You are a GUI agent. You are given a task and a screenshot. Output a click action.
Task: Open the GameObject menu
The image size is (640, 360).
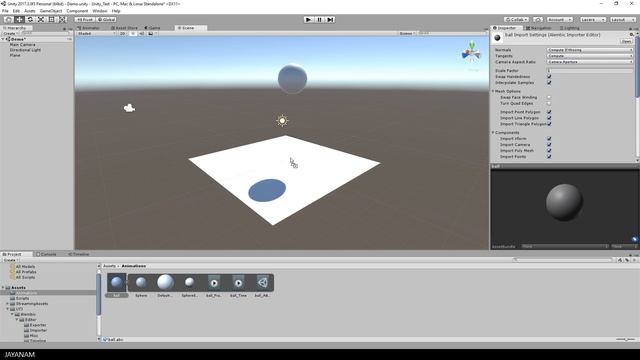(51, 11)
